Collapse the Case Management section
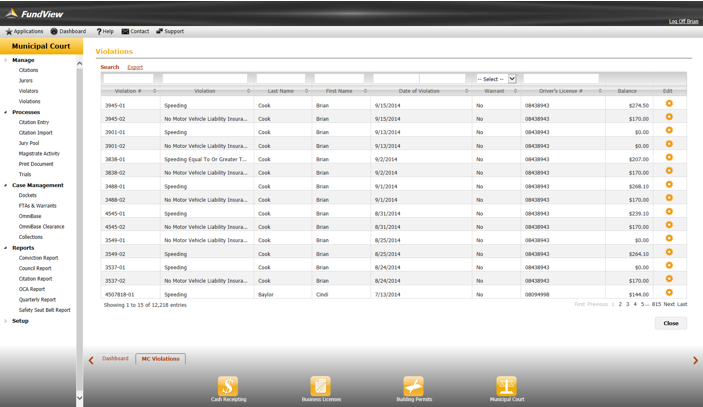The height and width of the screenshot is (407, 703). click(5, 185)
